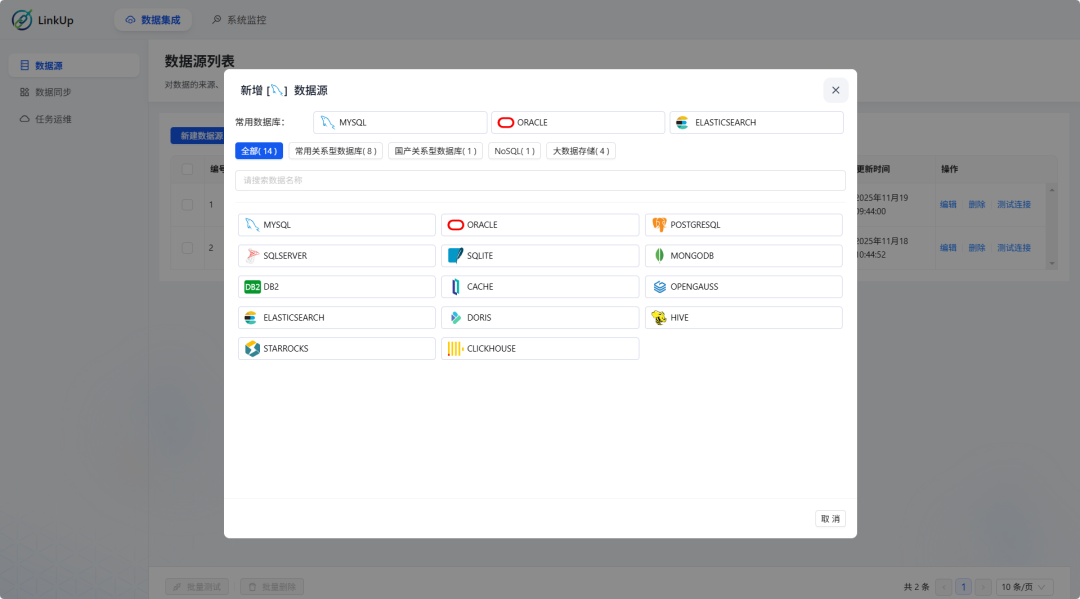Click the LinkUp logo icon
This screenshot has height=599, width=1080.
click(x=22, y=19)
